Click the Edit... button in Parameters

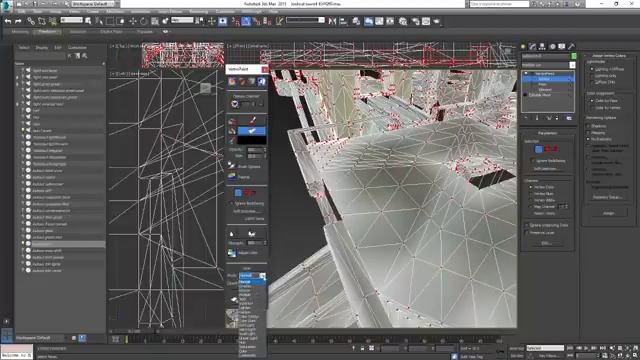coord(546,243)
